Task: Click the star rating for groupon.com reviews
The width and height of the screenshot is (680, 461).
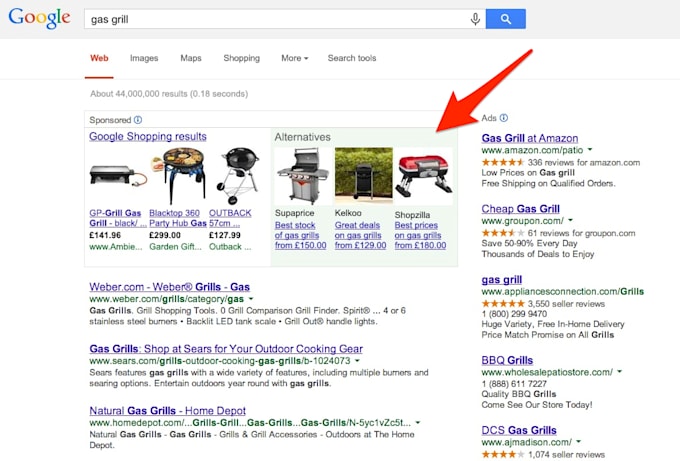Action: 503,233
